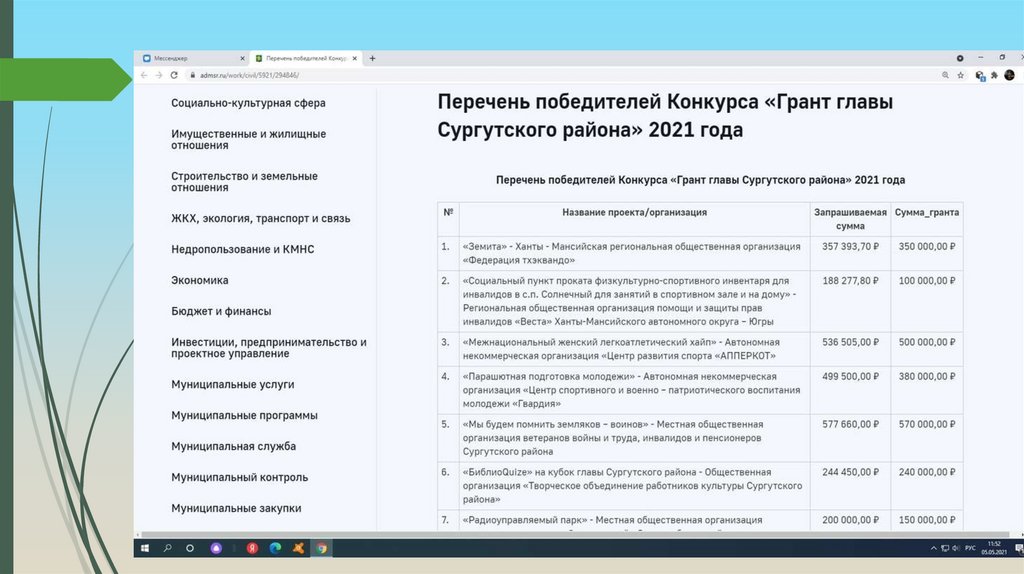Open Microsoft Edge from the taskbar

pos(275,548)
